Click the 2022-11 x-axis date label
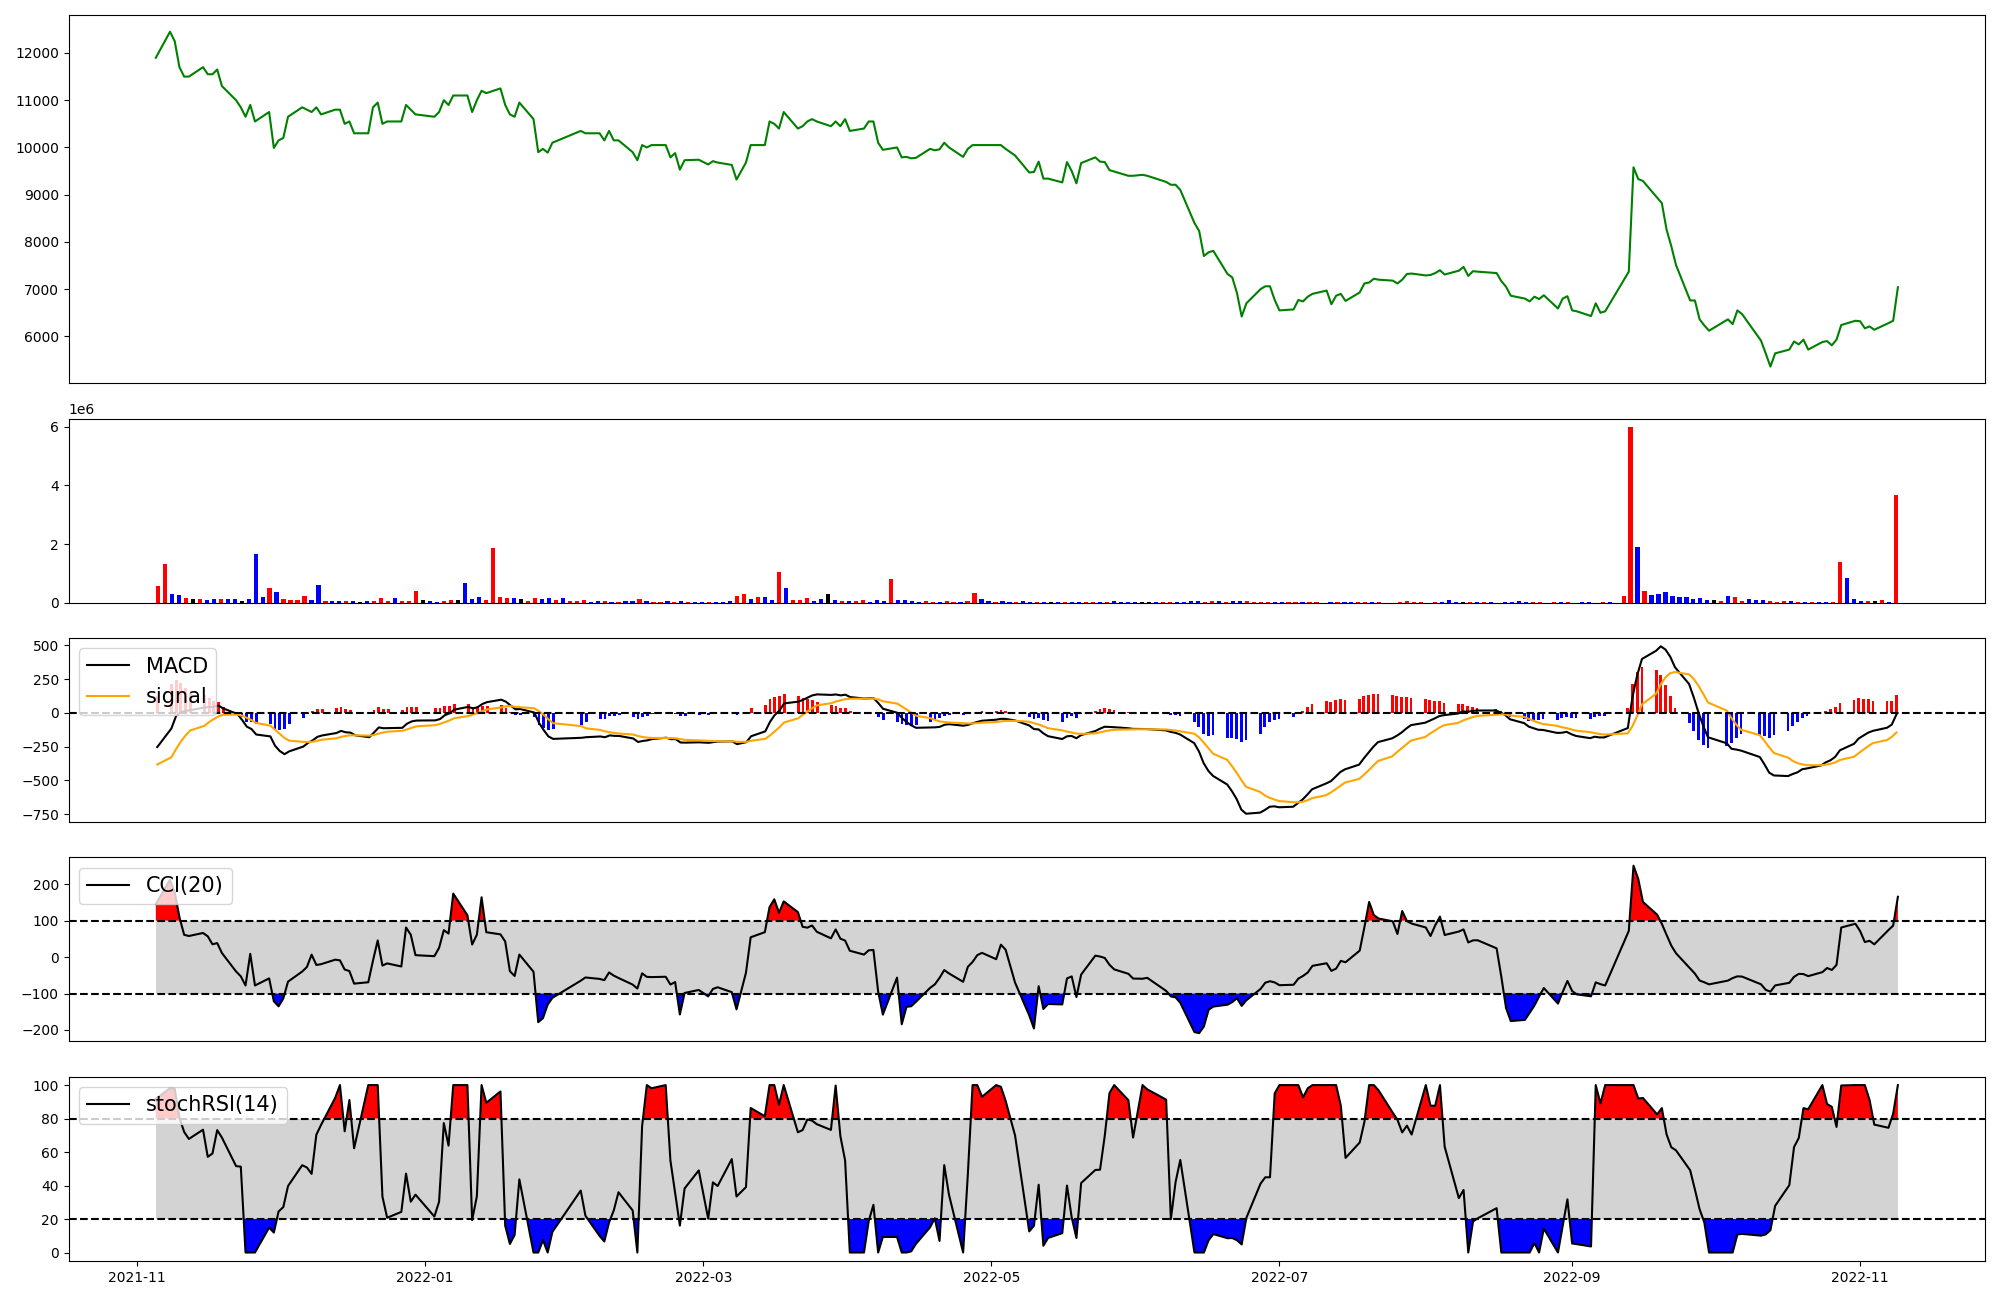 tap(1859, 1277)
